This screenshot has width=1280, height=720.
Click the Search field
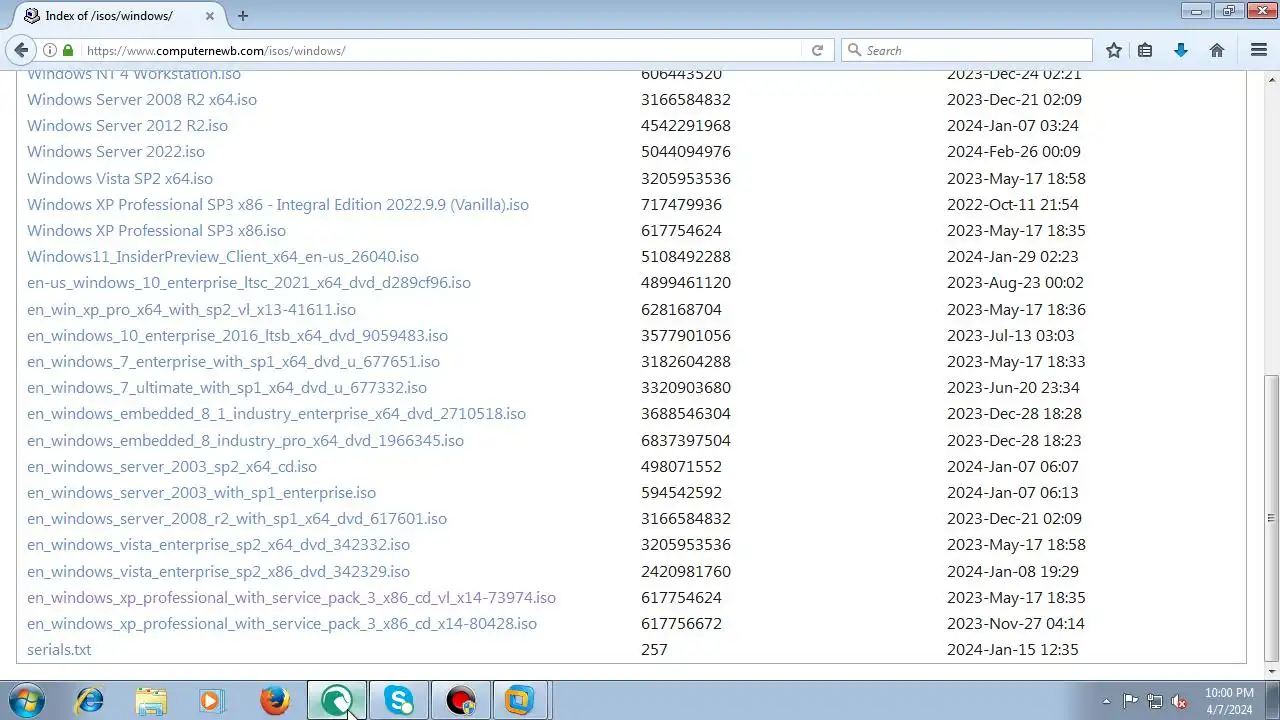click(967, 50)
